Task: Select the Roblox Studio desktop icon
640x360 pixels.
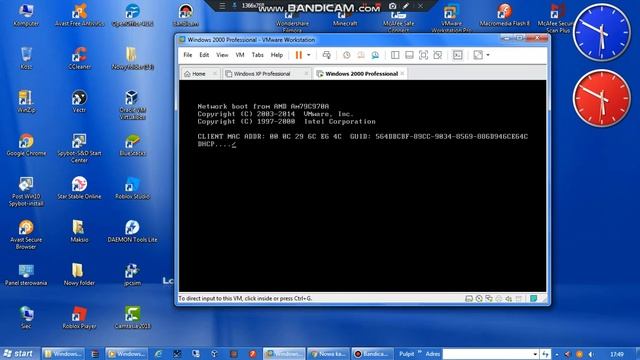Action: [132, 188]
